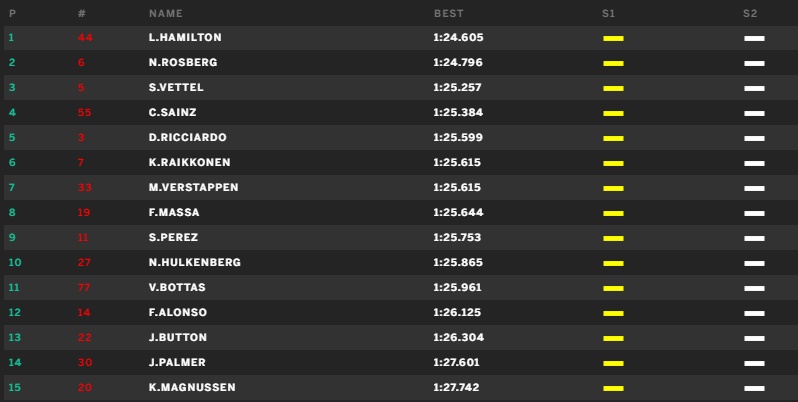Click position 10 in the P column

[15, 263]
